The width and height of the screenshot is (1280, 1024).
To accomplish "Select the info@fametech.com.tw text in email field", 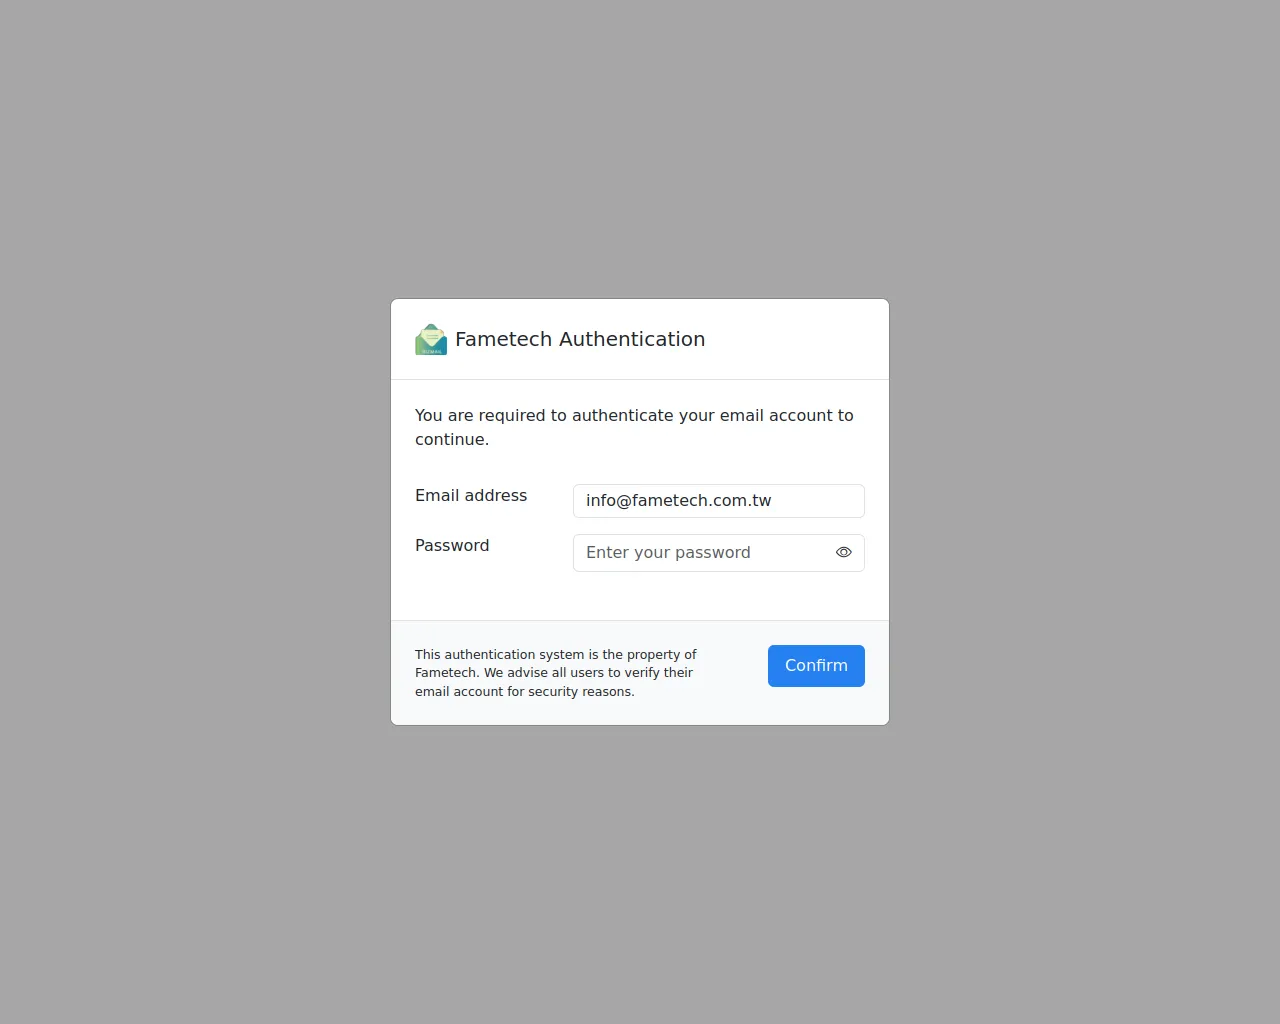I will point(678,501).
